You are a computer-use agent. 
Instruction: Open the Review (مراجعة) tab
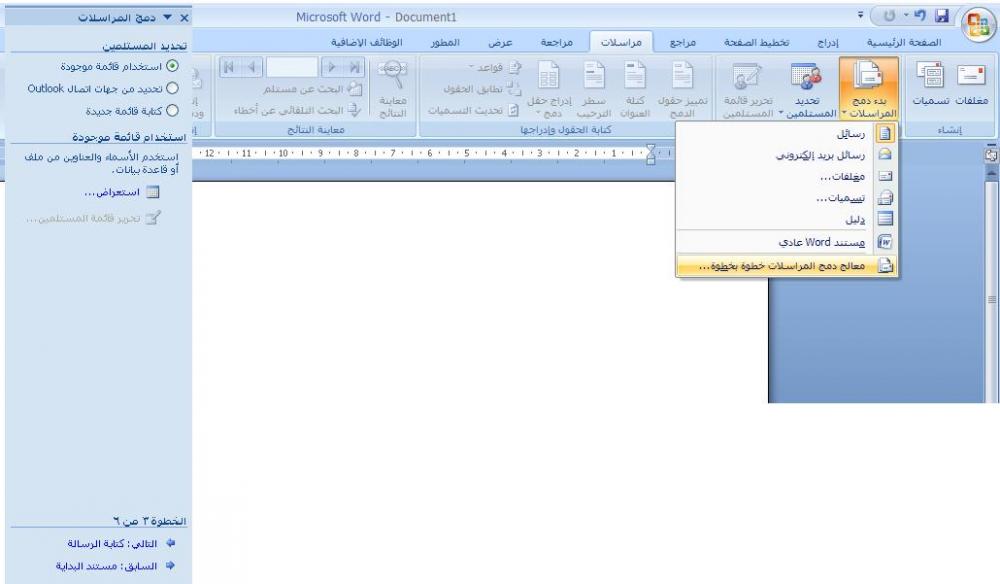pyautogui.click(x=557, y=43)
